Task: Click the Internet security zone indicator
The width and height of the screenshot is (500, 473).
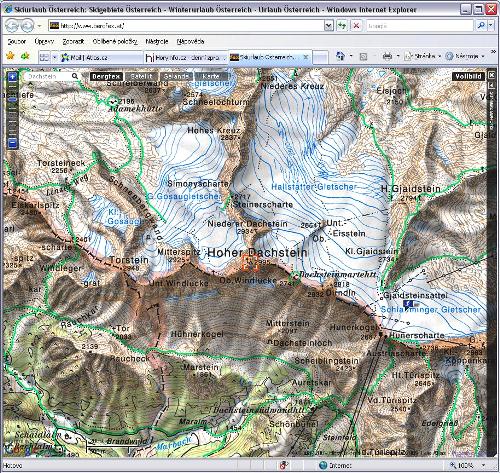Action: [335, 465]
